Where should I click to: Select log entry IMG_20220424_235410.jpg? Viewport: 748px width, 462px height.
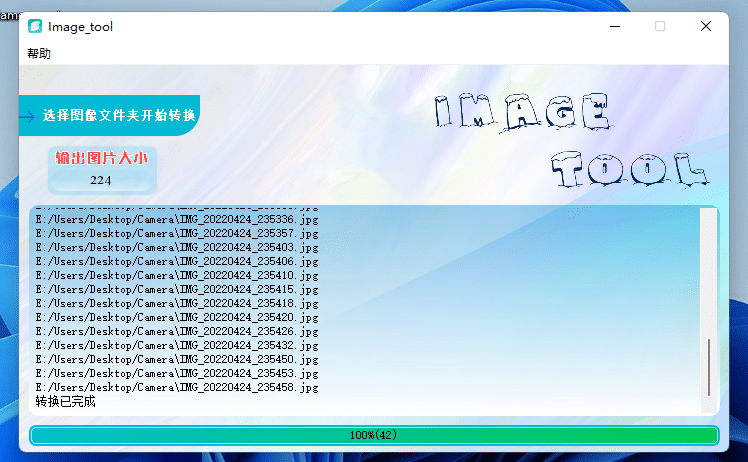tap(177, 275)
